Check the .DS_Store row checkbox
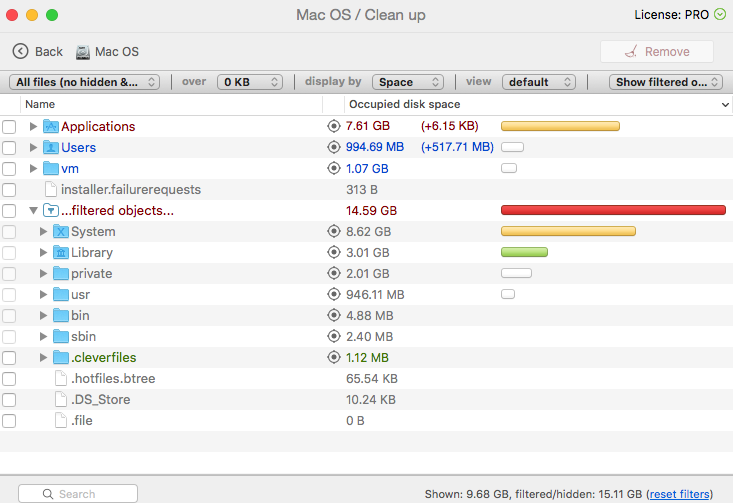This screenshot has width=733, height=503. 9,400
